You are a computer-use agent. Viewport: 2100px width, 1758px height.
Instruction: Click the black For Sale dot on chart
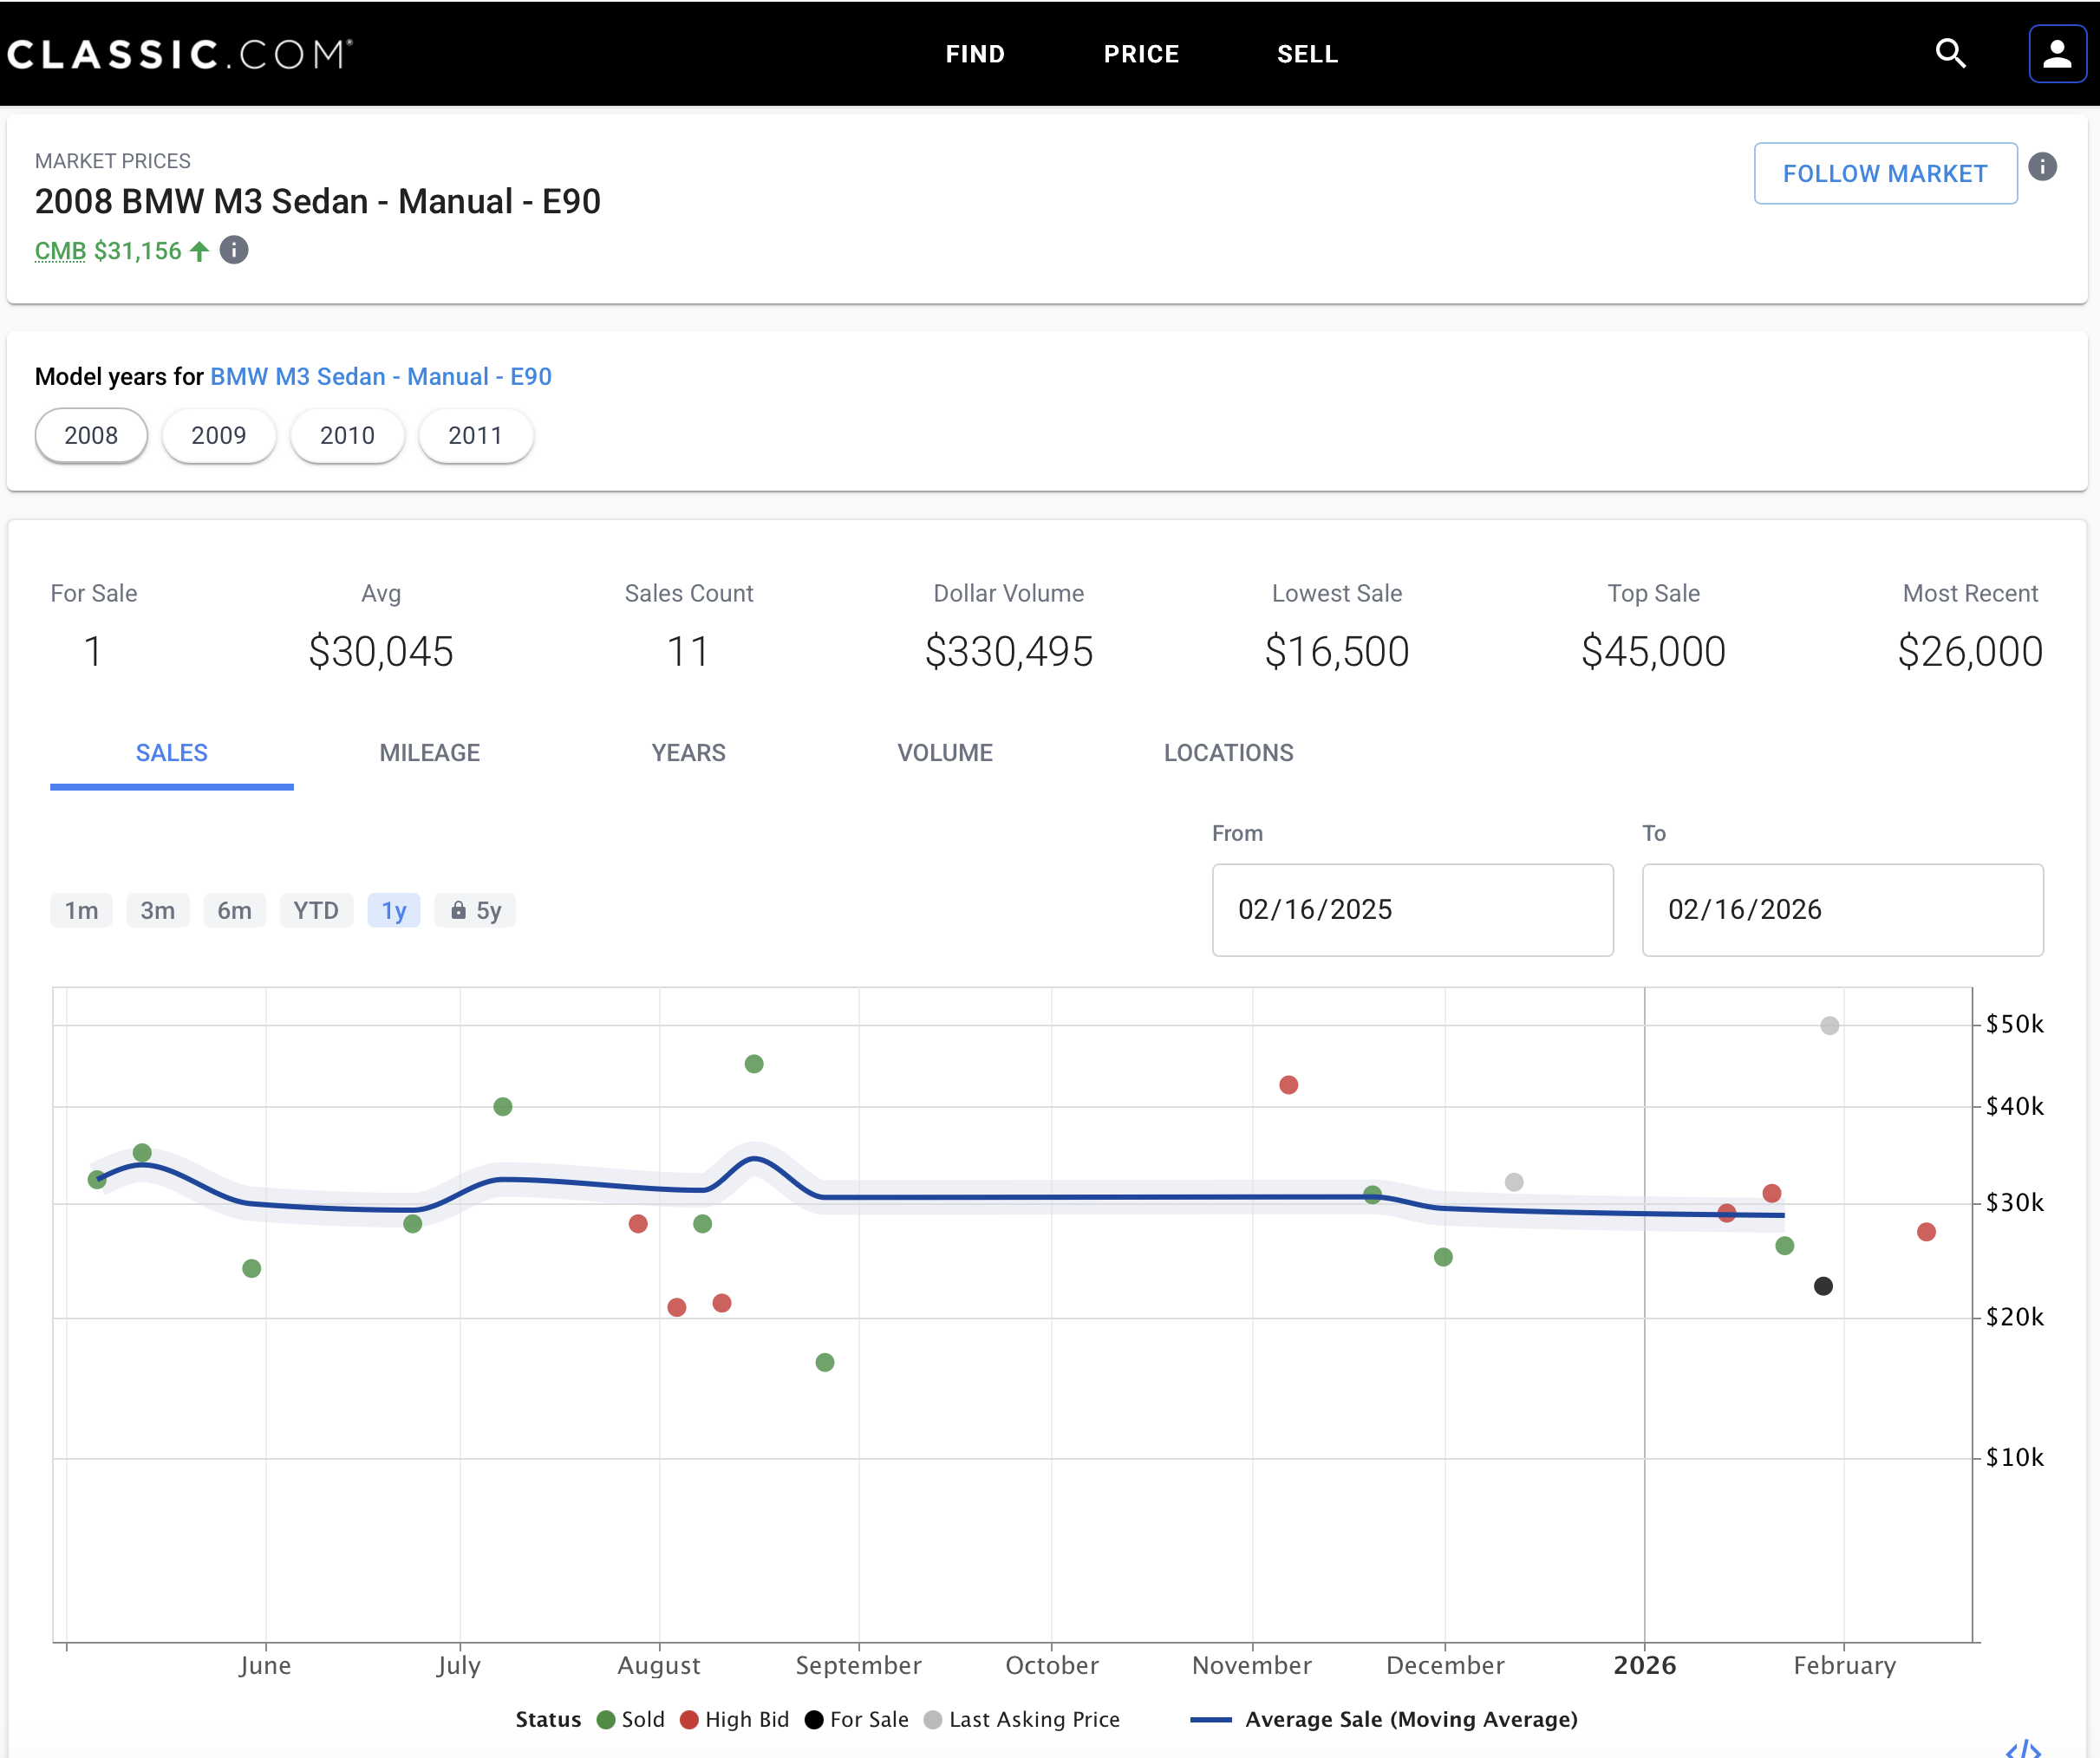click(x=1823, y=1286)
